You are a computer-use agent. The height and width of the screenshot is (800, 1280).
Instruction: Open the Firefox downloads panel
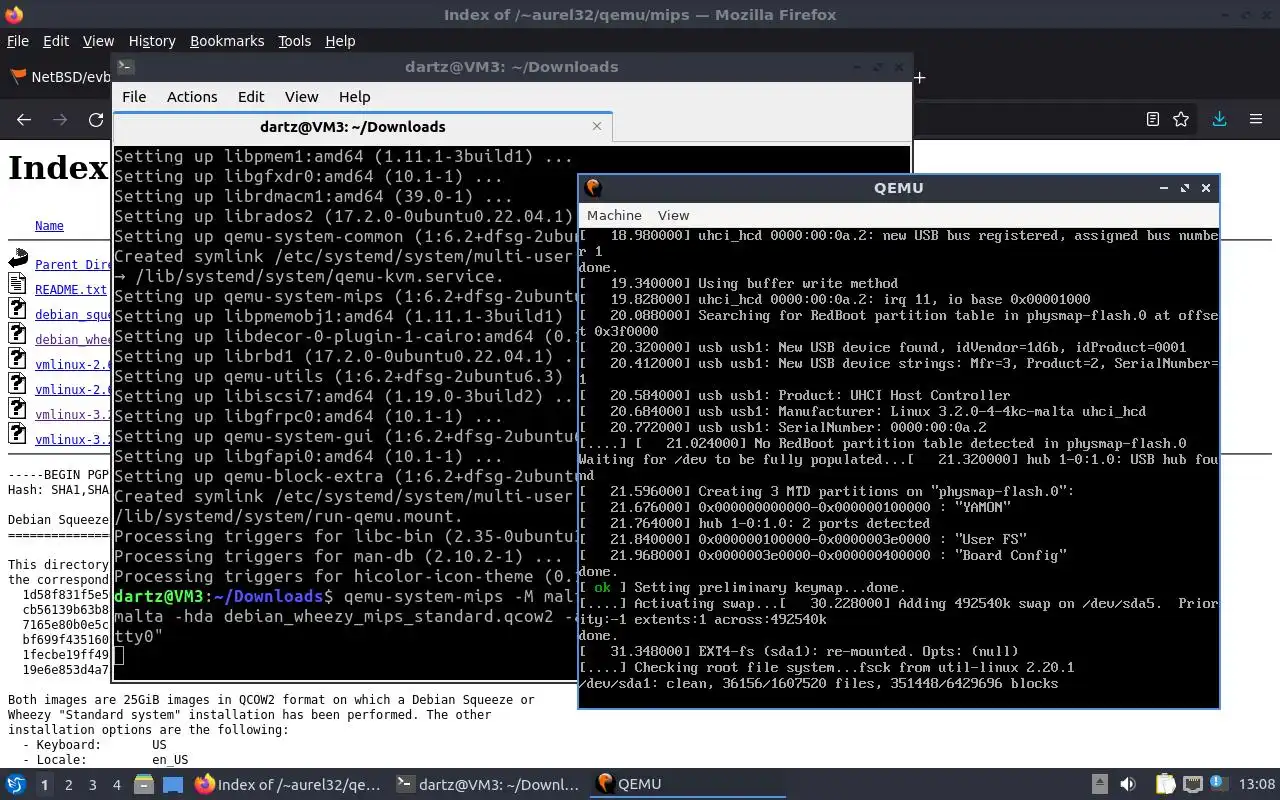click(1219, 119)
